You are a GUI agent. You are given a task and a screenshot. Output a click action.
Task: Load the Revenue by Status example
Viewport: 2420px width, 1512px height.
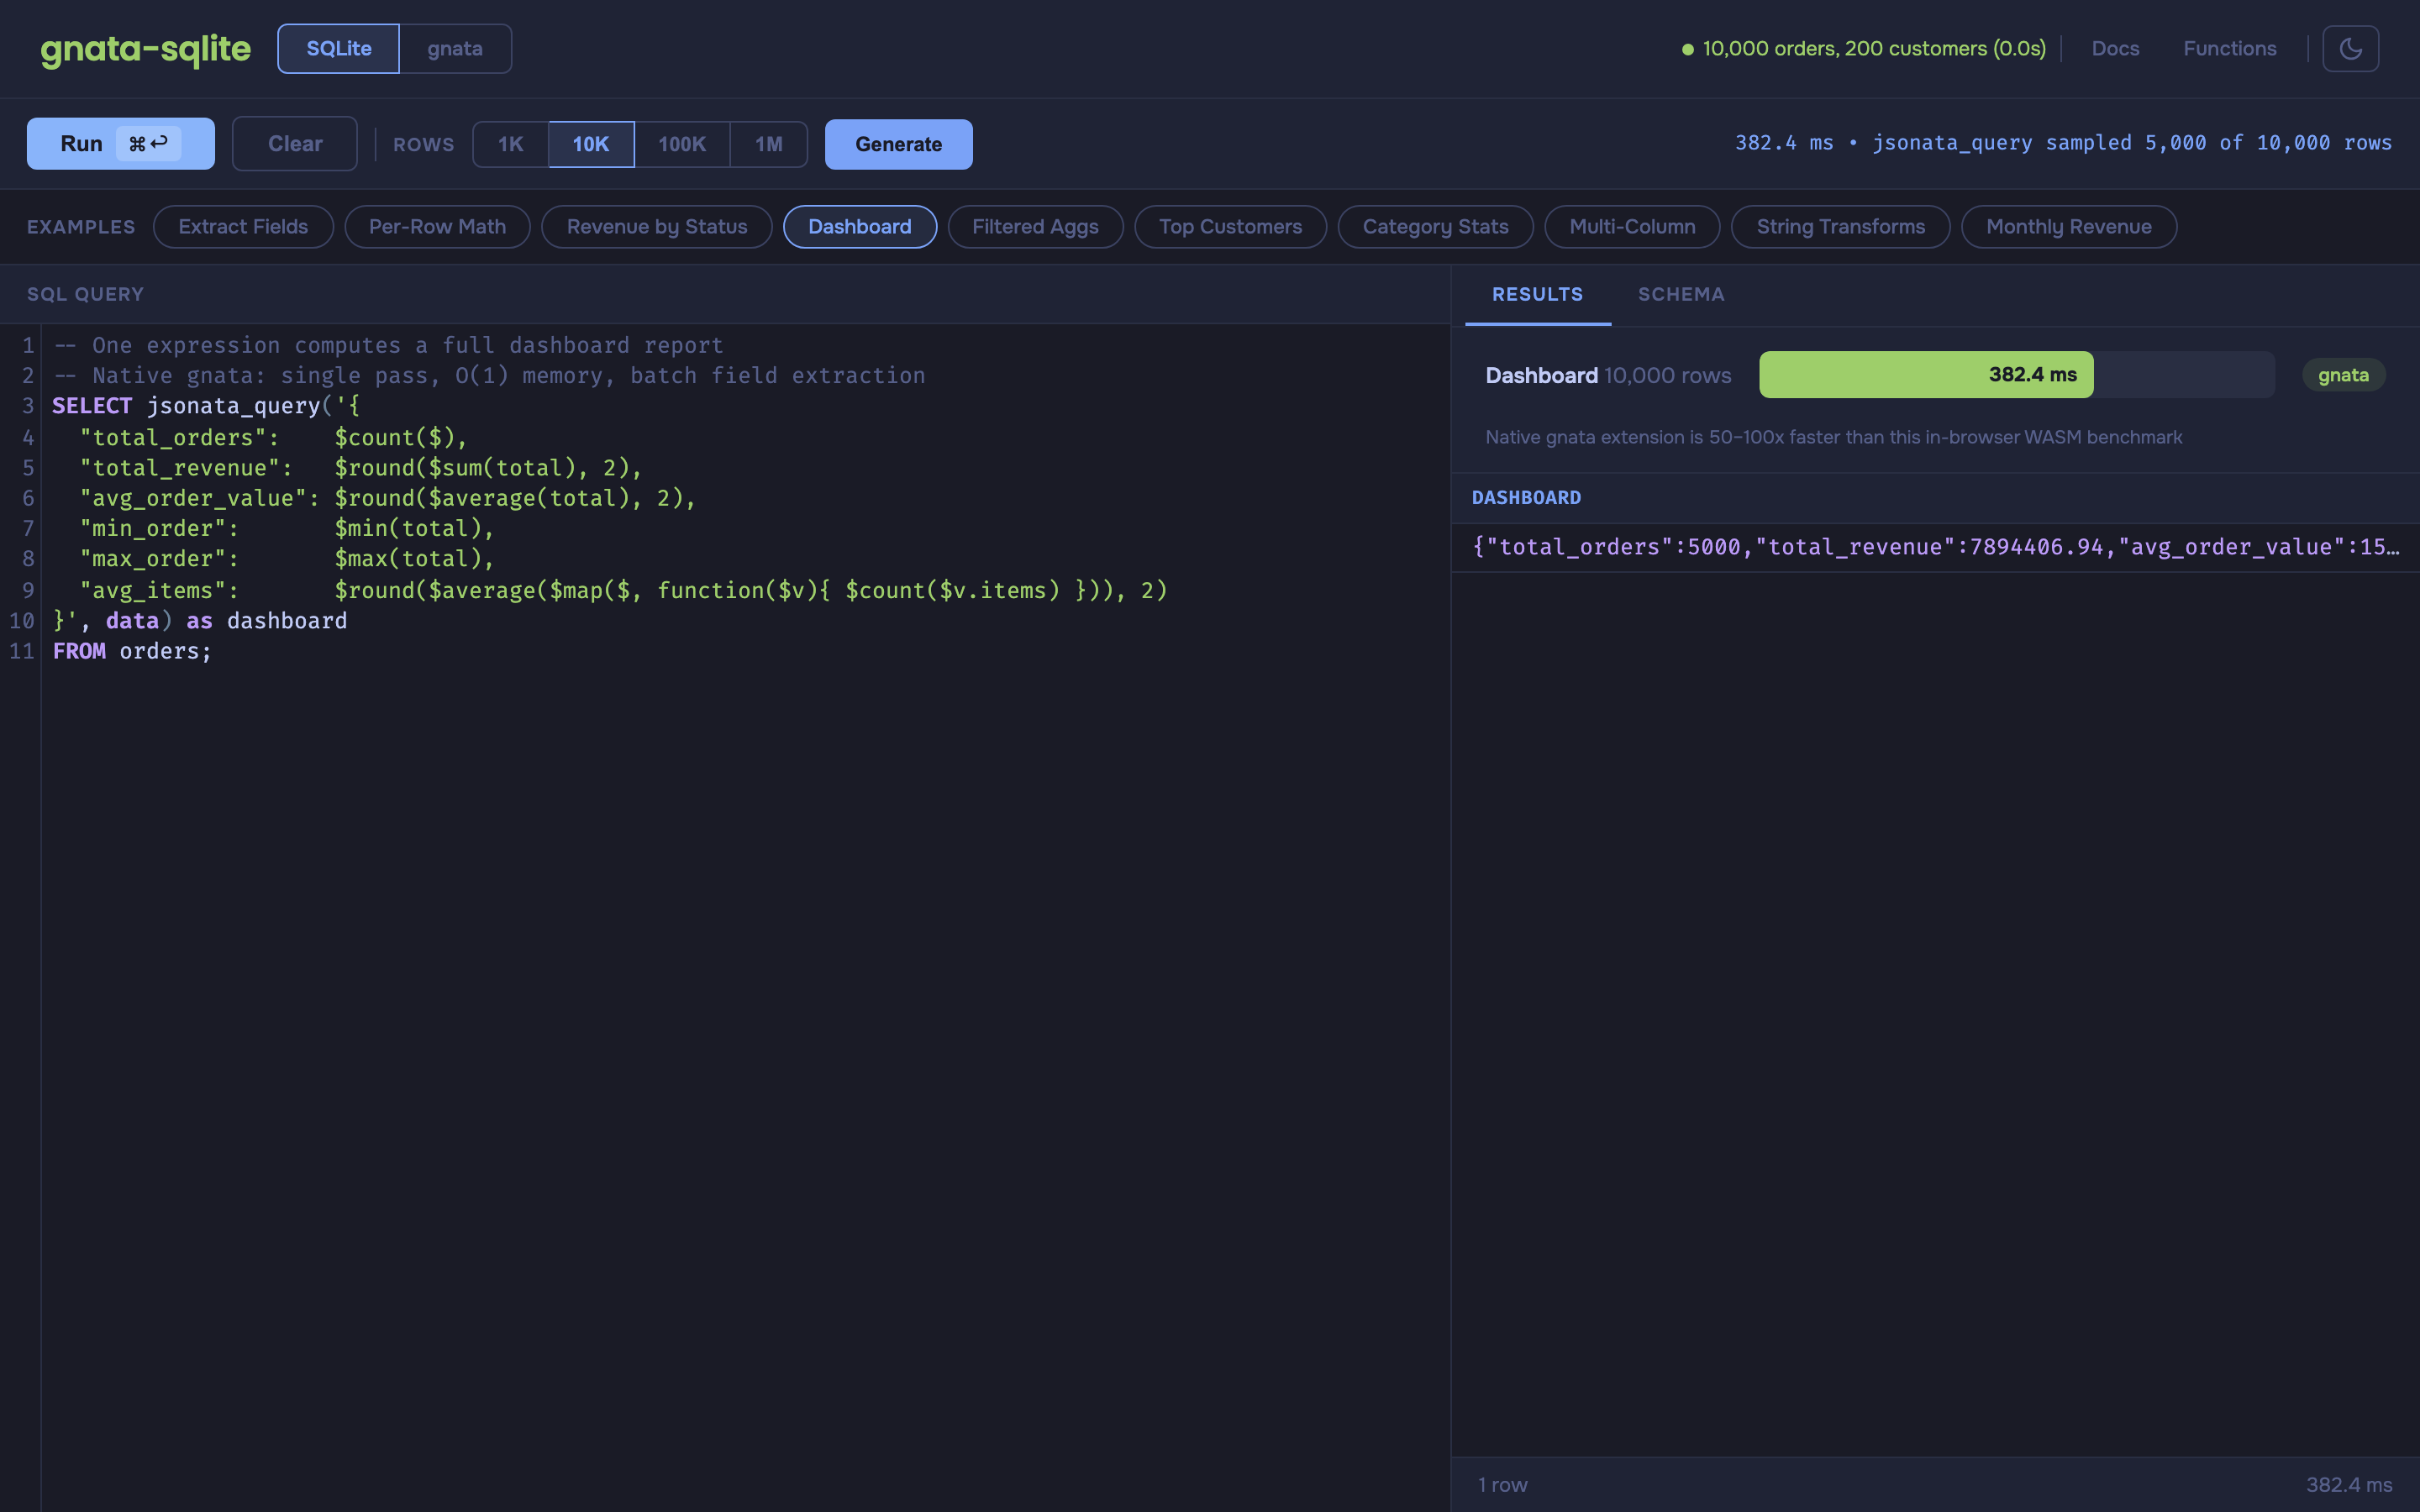(x=657, y=226)
